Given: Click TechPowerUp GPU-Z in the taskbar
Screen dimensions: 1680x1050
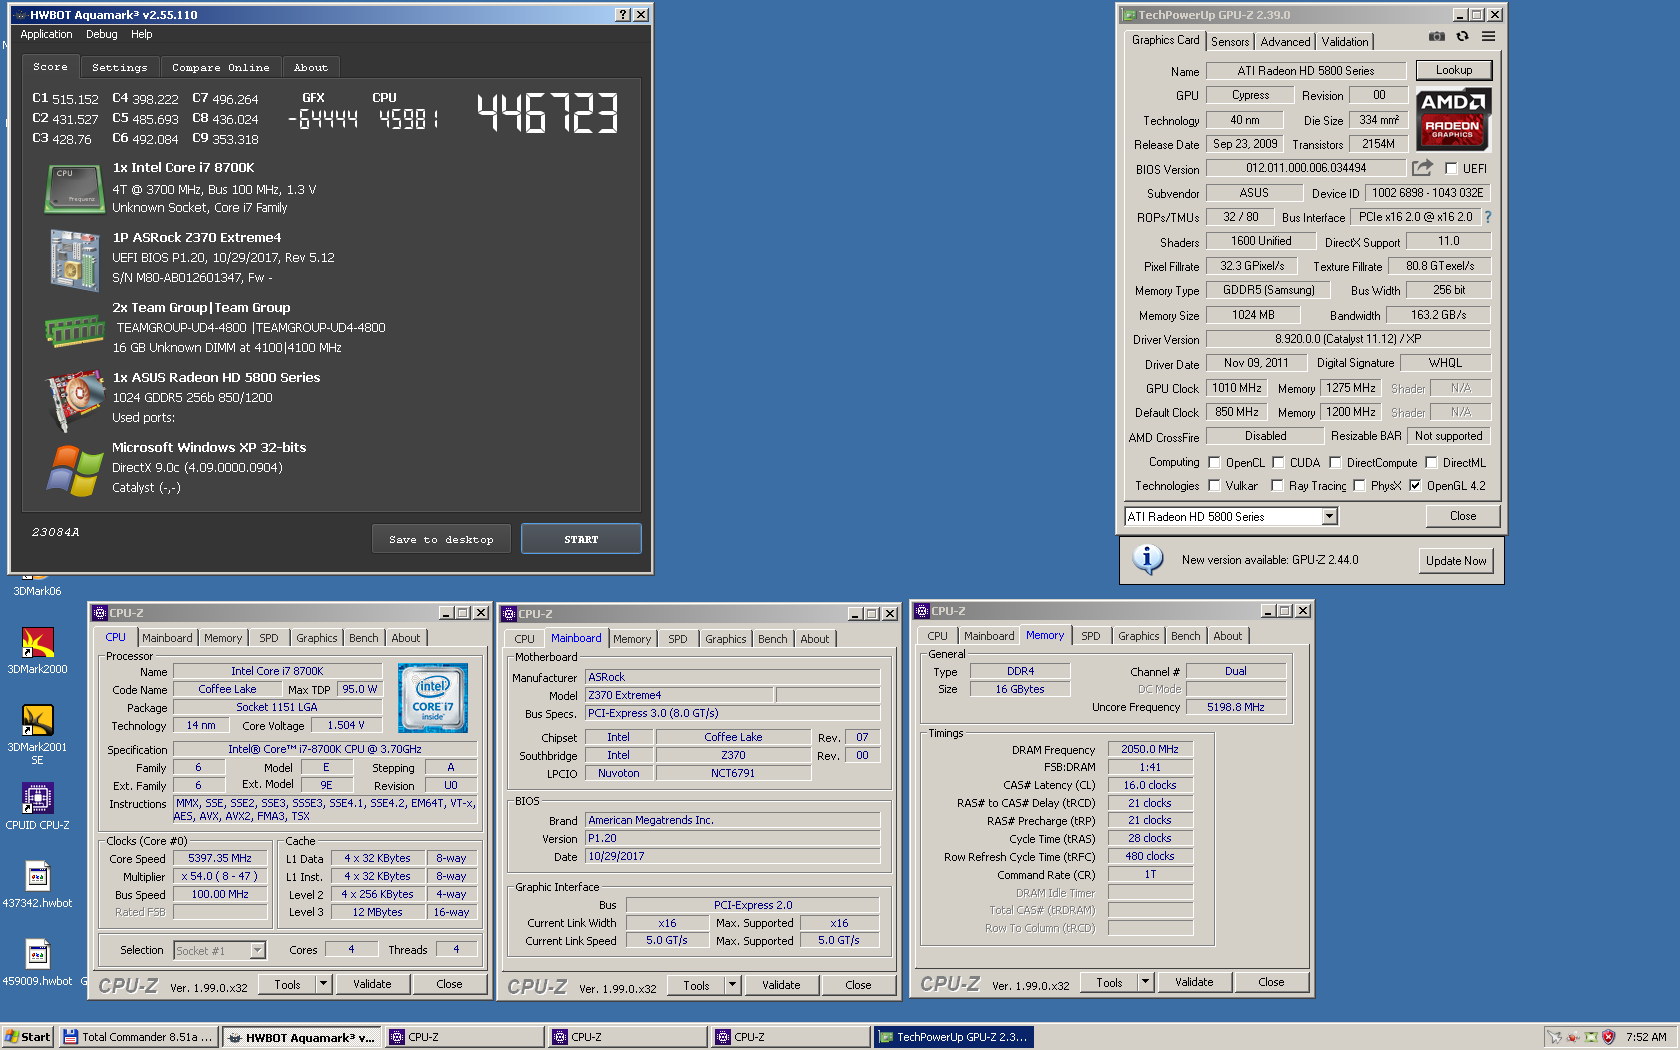Looking at the screenshot, I should pyautogui.click(x=954, y=1037).
